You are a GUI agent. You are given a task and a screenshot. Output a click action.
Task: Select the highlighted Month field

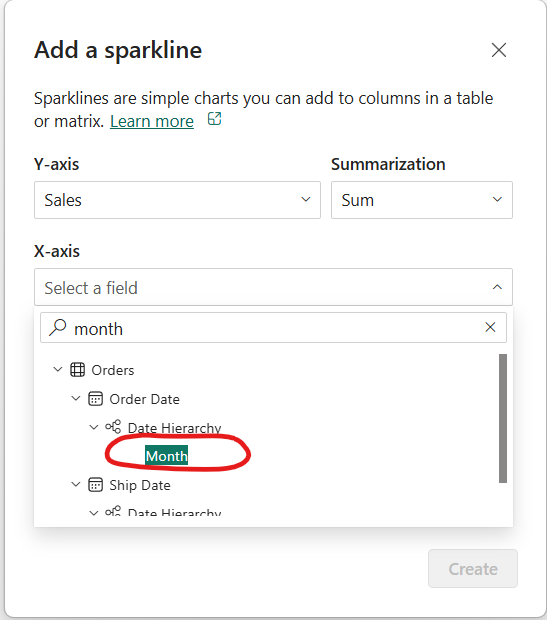click(167, 456)
